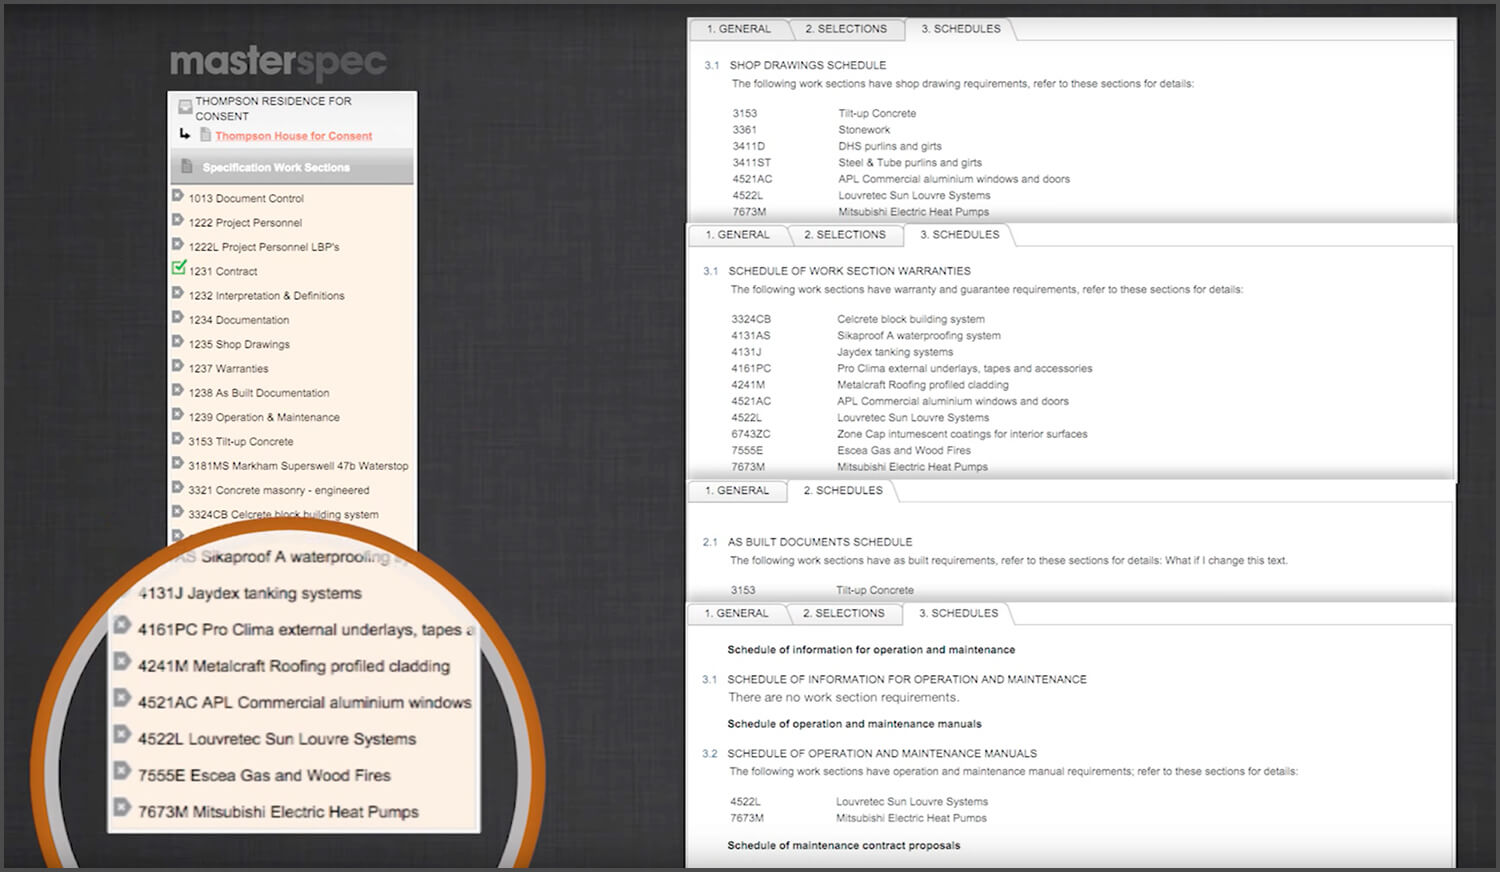The image size is (1500, 872).
Task: Click the section icon next to 1235 Shop Drawings
Action: (178, 344)
